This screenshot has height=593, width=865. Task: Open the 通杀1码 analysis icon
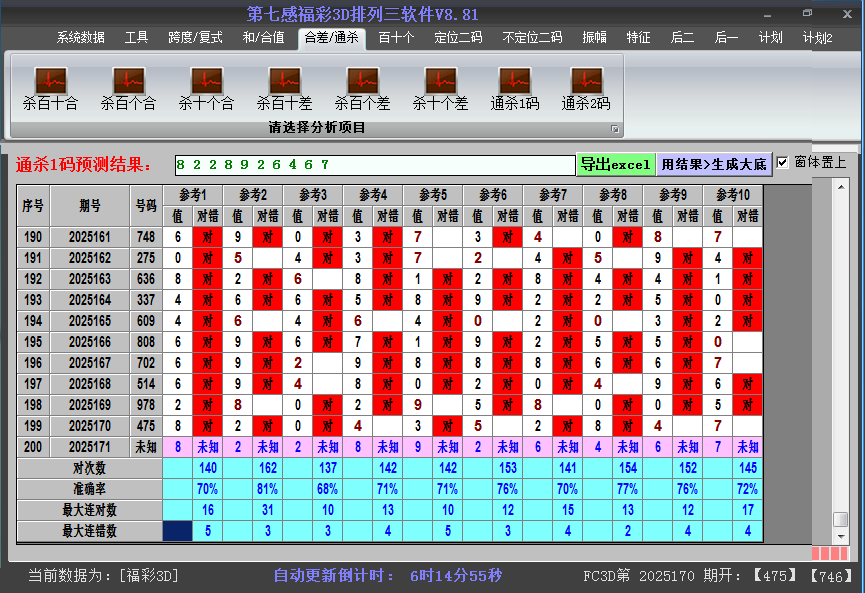(515, 88)
